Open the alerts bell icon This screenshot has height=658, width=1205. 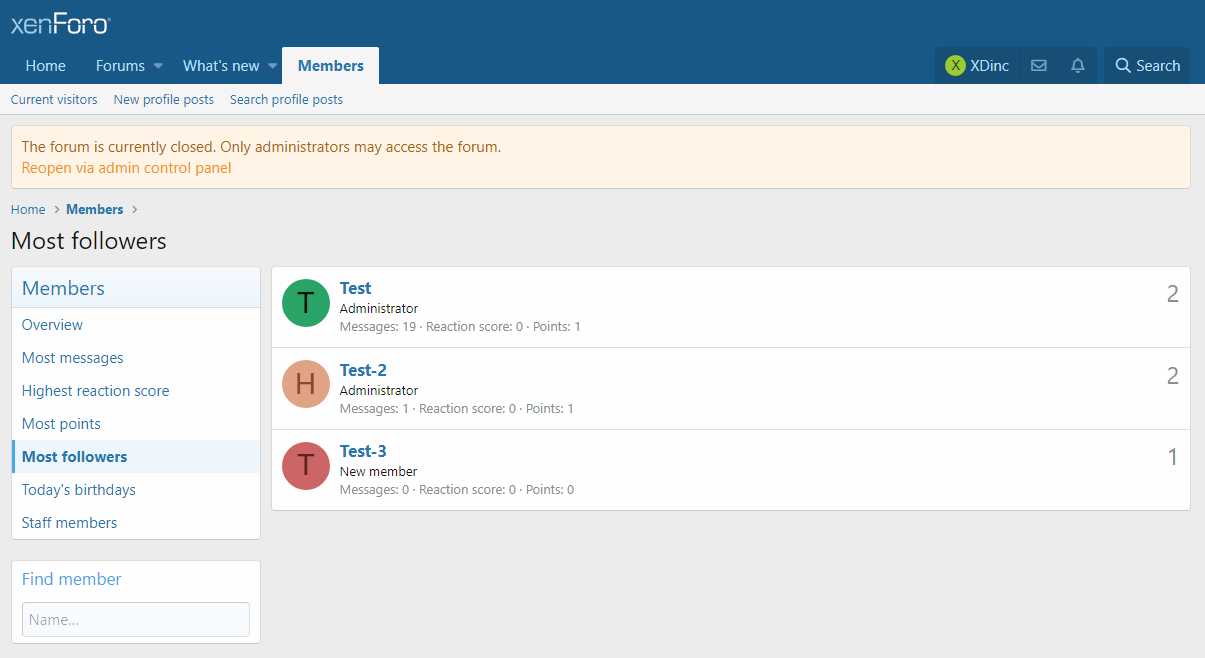(x=1077, y=66)
